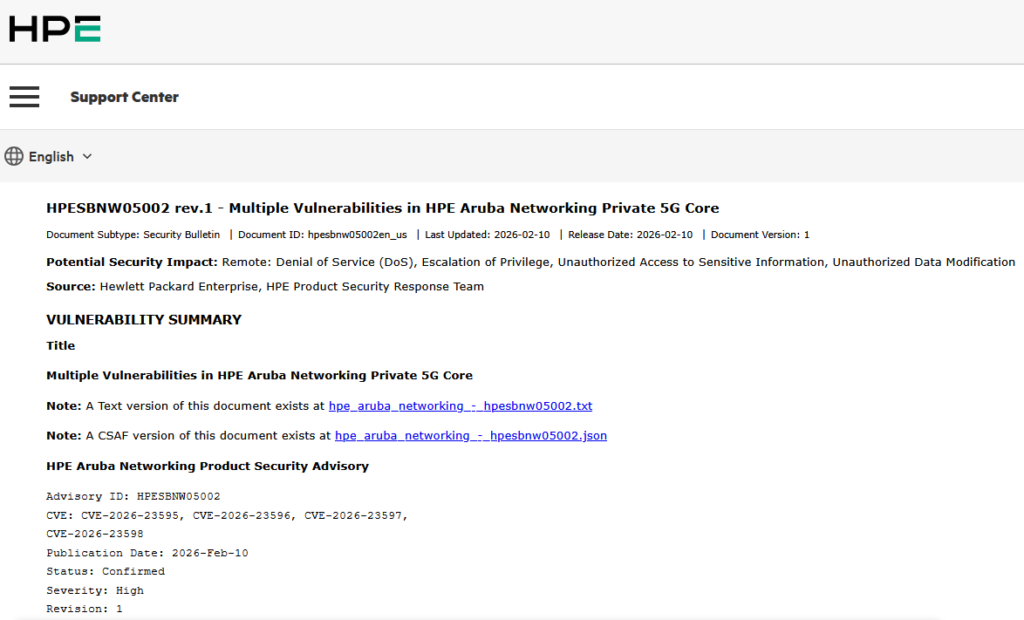
Task: Expand the chevron next to English
Action: 87,157
